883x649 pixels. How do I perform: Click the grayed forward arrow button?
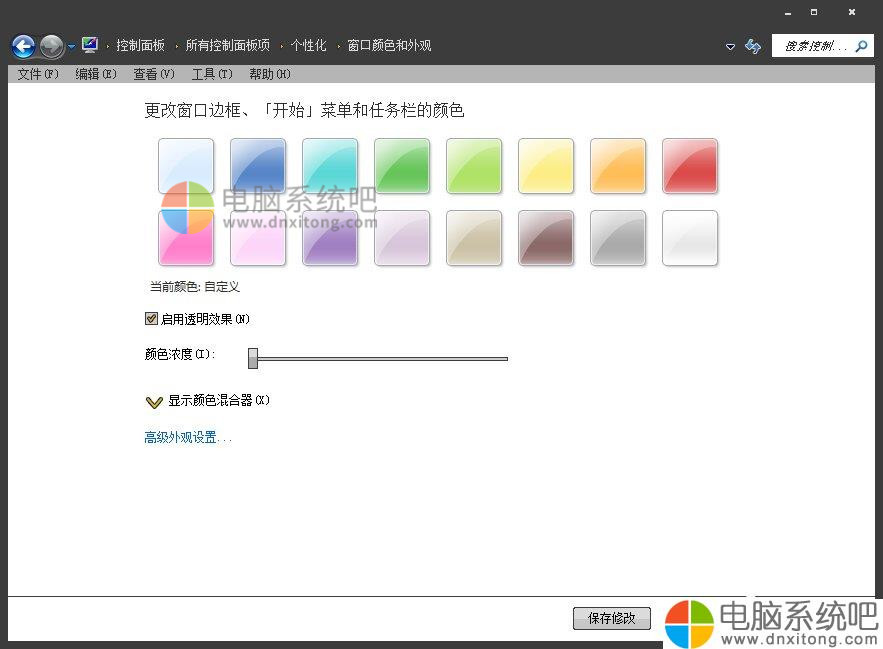(x=52, y=46)
